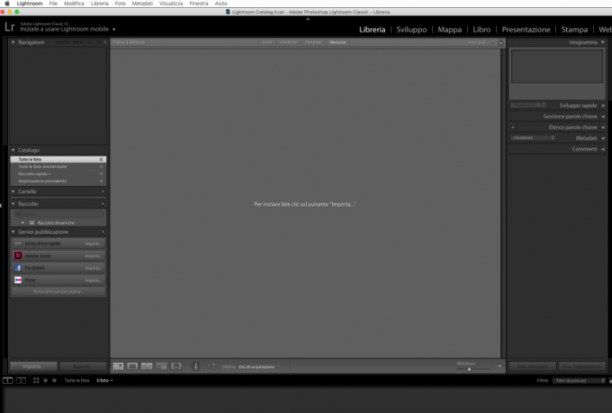Open the Metadati menu in menu bar

(142, 3)
